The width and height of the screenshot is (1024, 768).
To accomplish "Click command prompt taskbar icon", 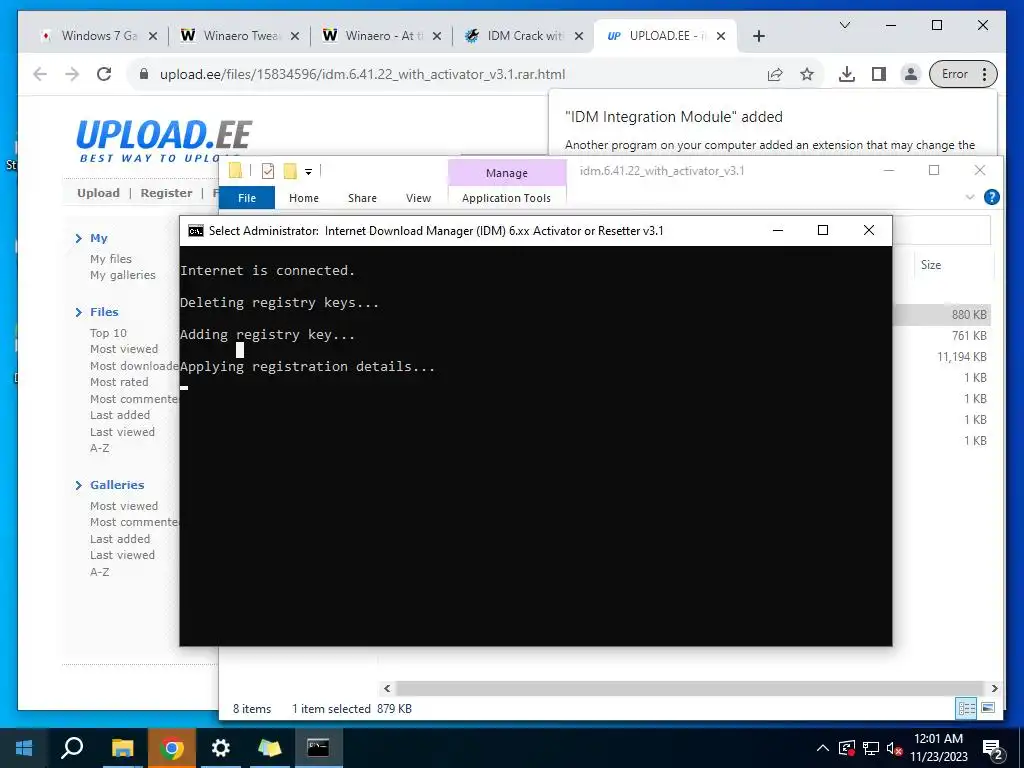I will (318, 748).
